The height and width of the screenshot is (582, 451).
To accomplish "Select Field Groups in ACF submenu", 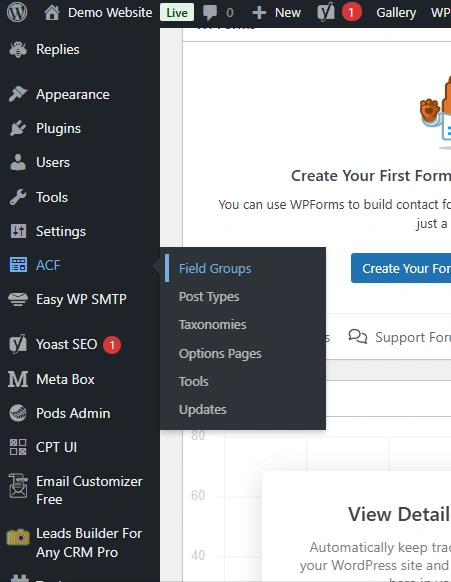I will 215,268.
